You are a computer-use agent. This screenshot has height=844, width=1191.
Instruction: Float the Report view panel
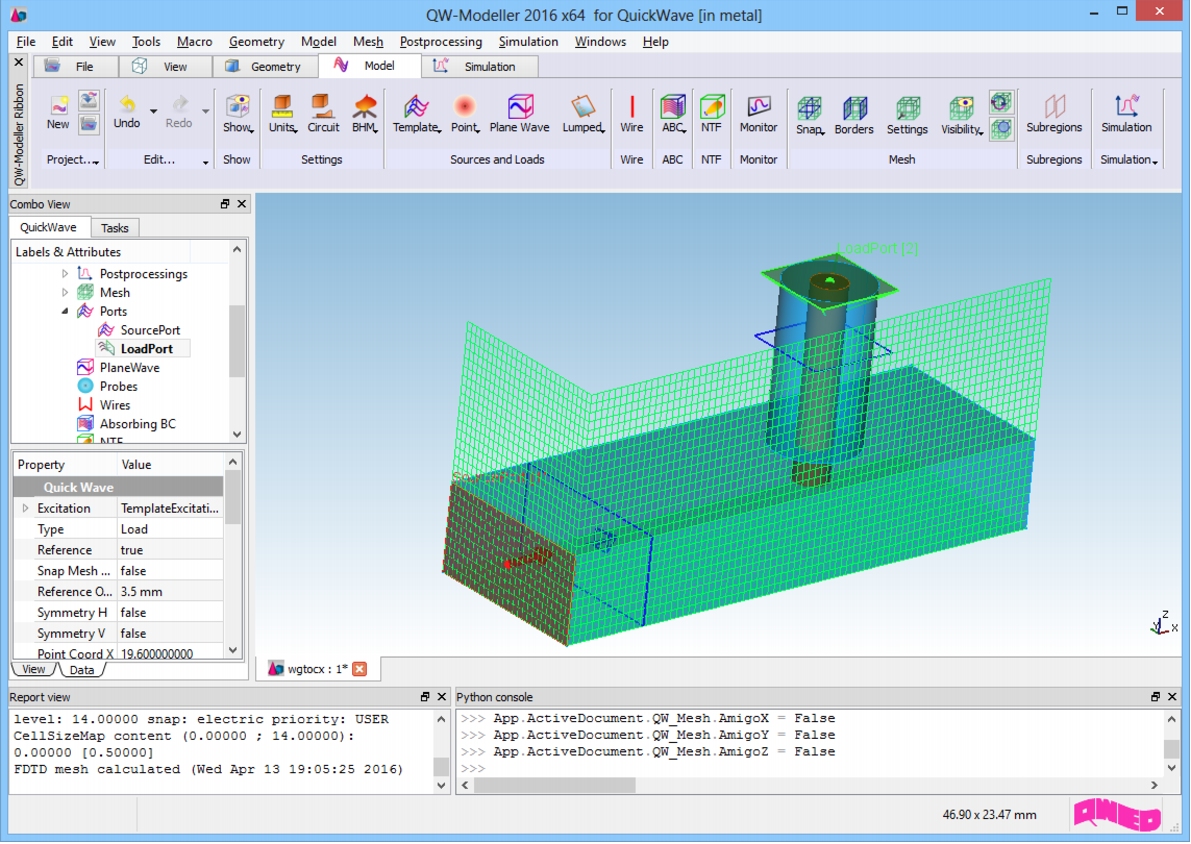tap(425, 697)
